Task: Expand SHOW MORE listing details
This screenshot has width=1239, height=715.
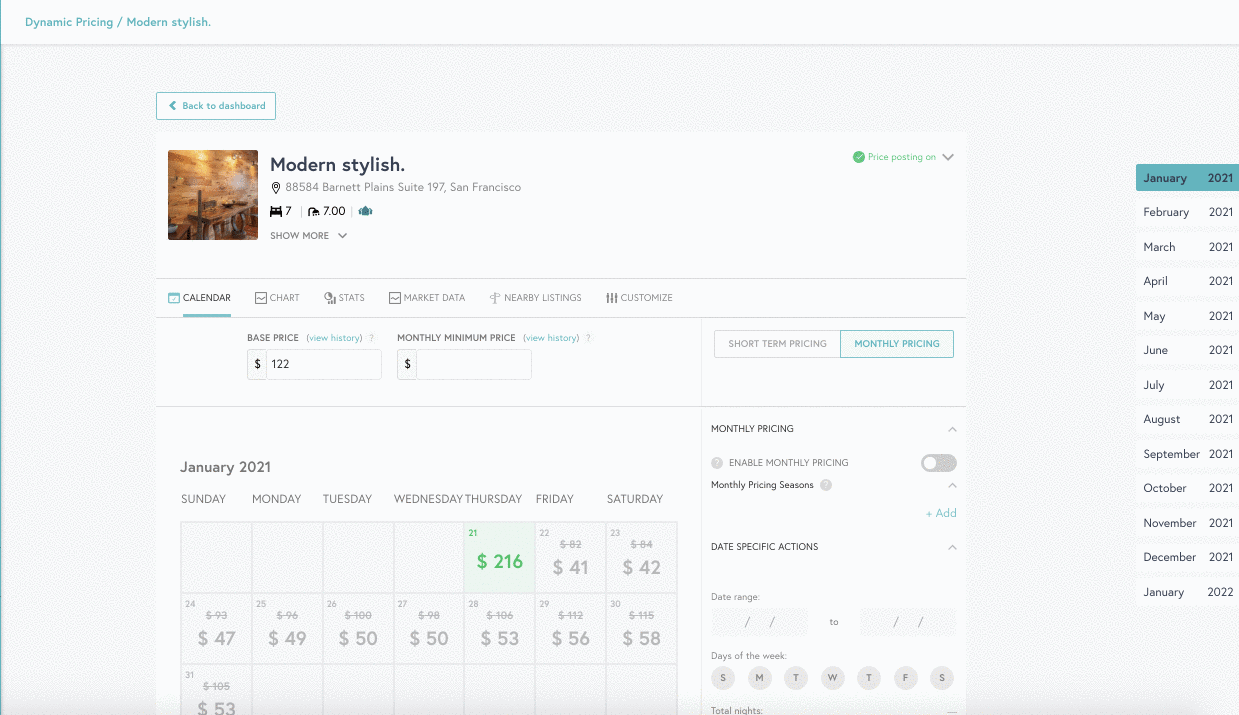Action: (309, 236)
